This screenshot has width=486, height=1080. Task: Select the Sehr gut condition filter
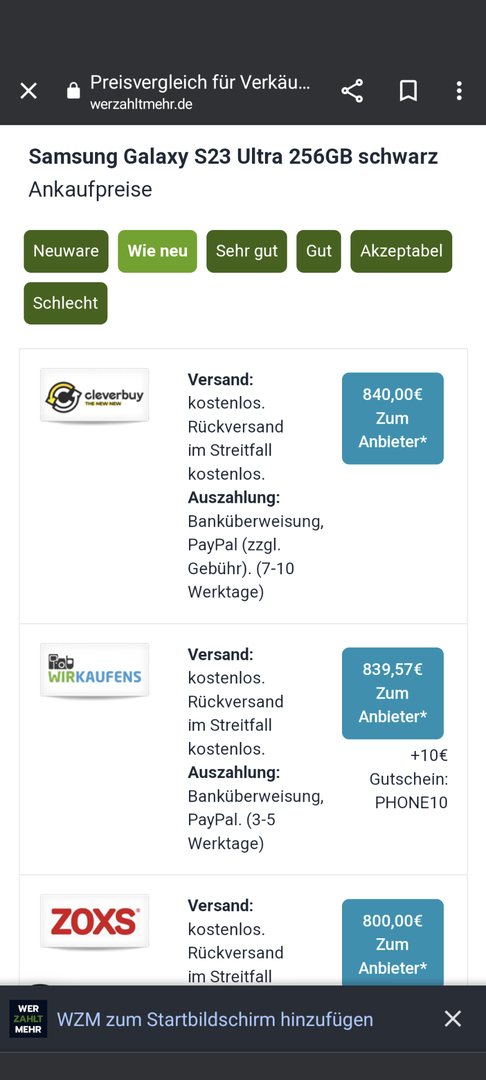(x=246, y=251)
